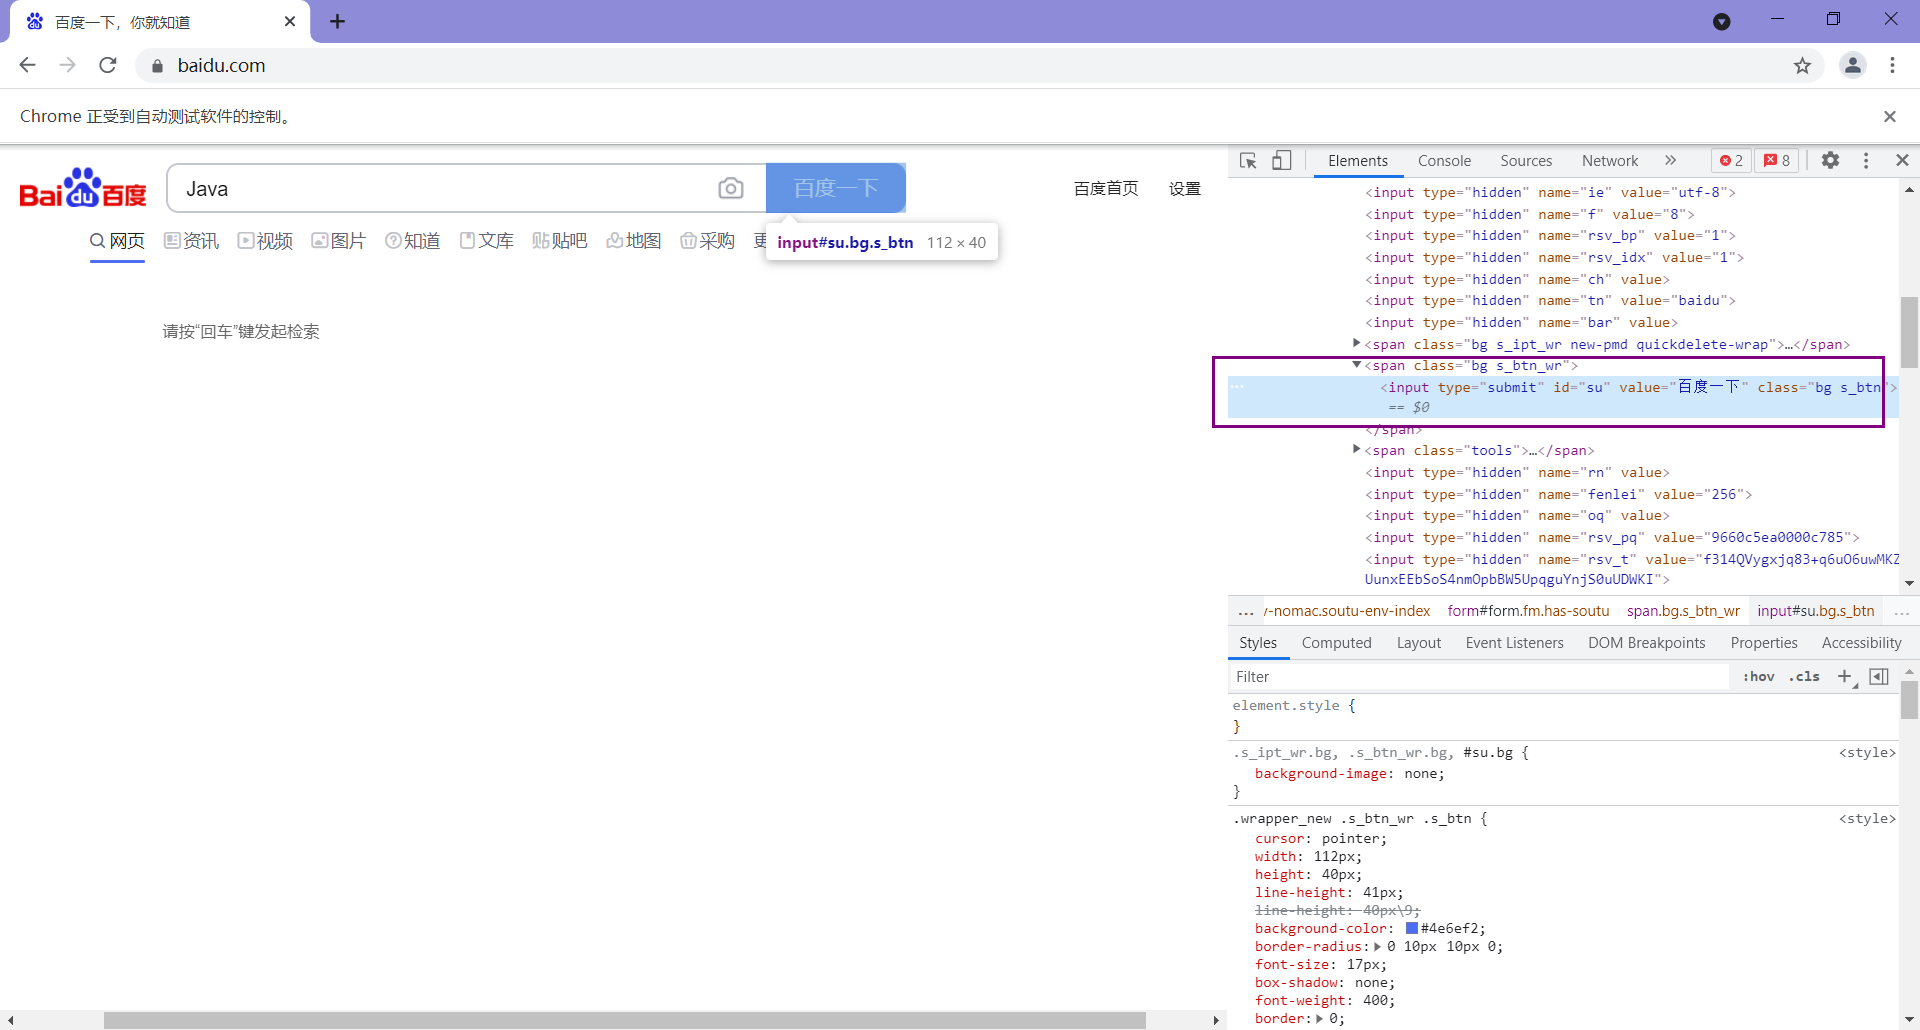Open the DOM Breakpoints pane tab
This screenshot has width=1920, height=1030.
tap(1646, 643)
